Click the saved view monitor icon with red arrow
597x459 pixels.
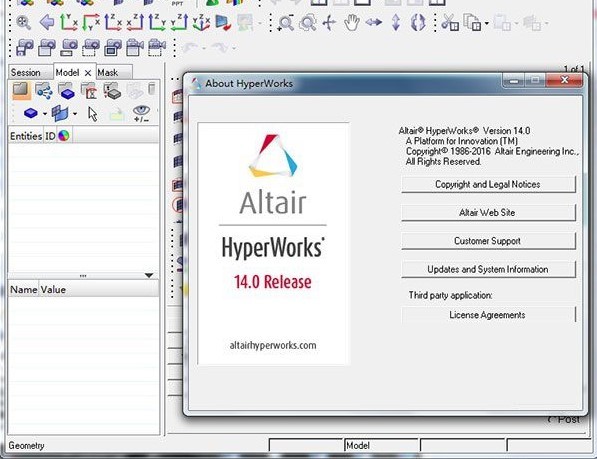point(223,23)
